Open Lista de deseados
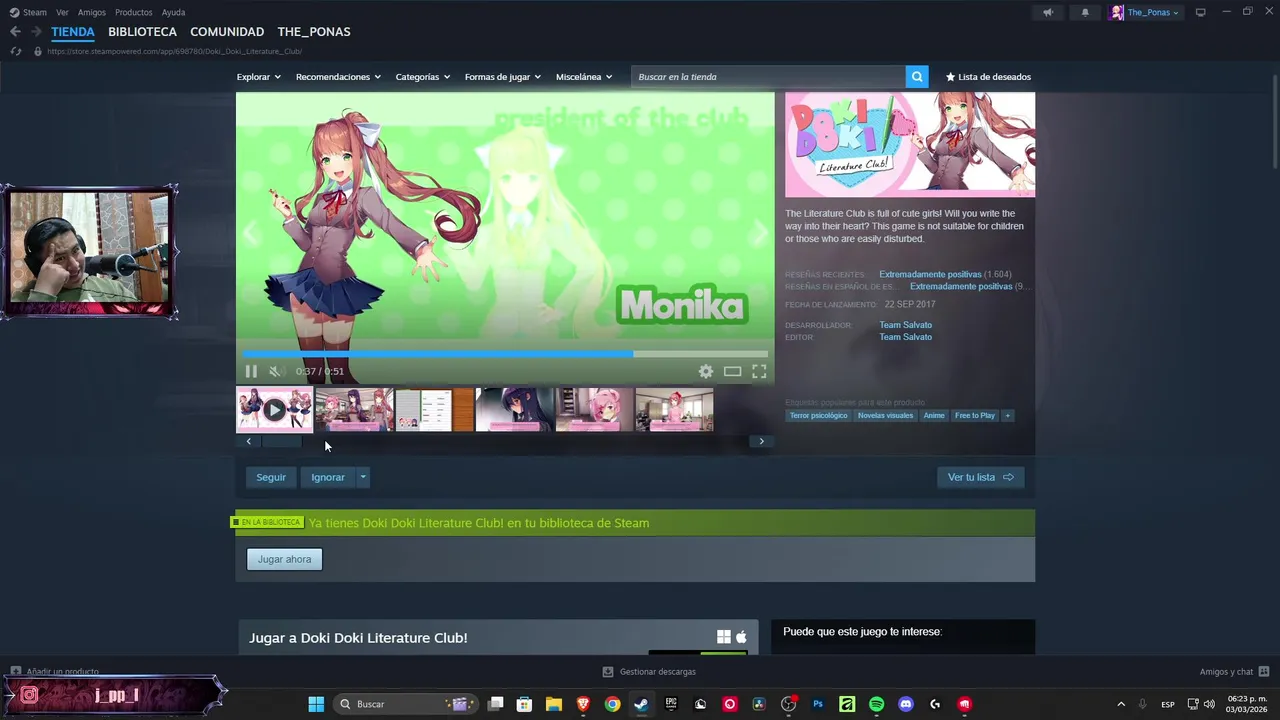This screenshot has width=1280, height=720. pyautogui.click(x=988, y=77)
